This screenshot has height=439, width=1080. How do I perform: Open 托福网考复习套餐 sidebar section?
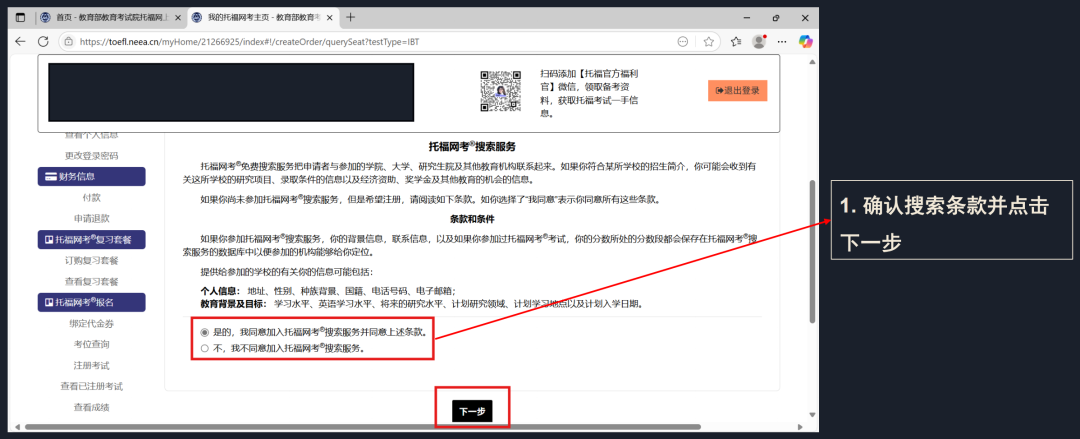(x=92, y=240)
